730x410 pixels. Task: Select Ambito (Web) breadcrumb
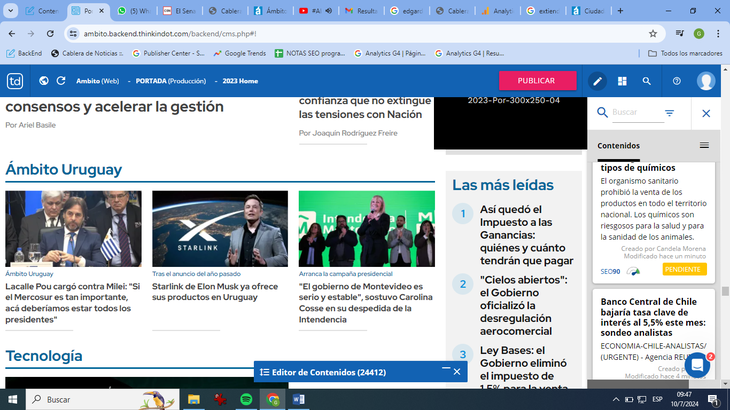[98, 81]
